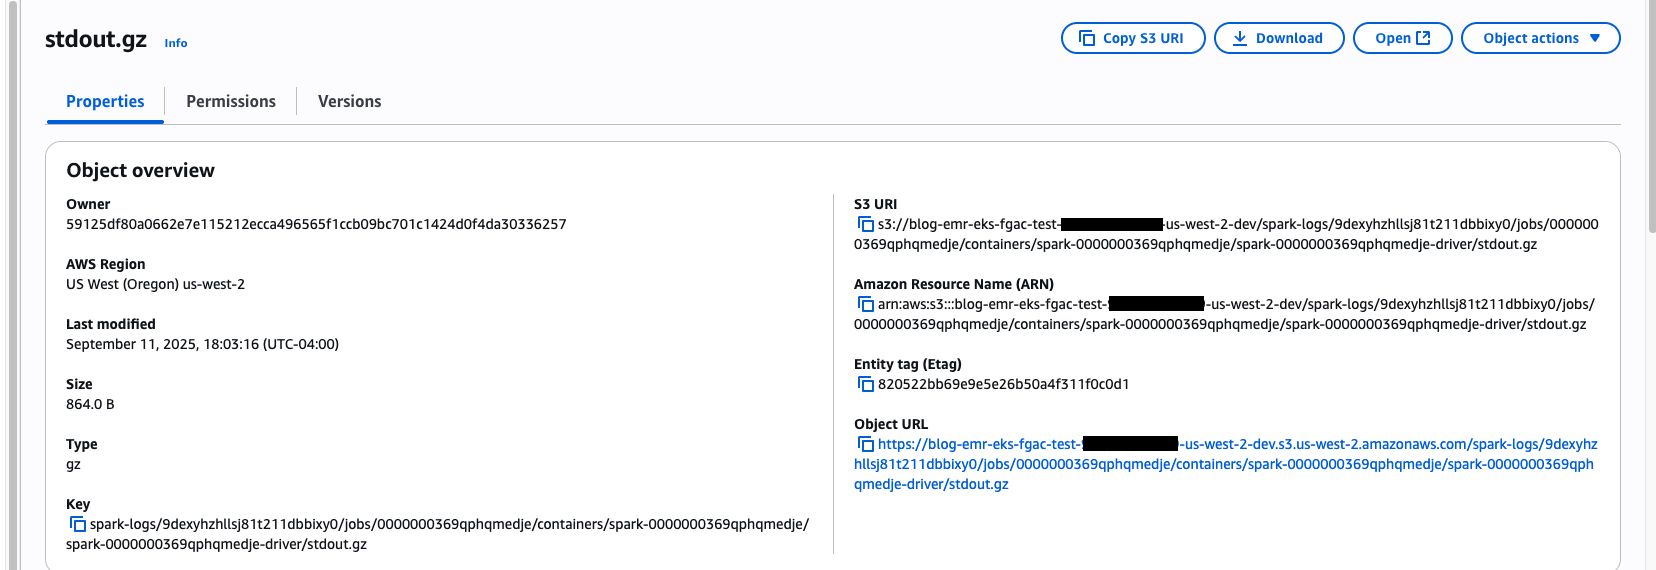Screen dimensions: 1656x570
Task: Switch to the Permissions tab
Action: point(231,102)
